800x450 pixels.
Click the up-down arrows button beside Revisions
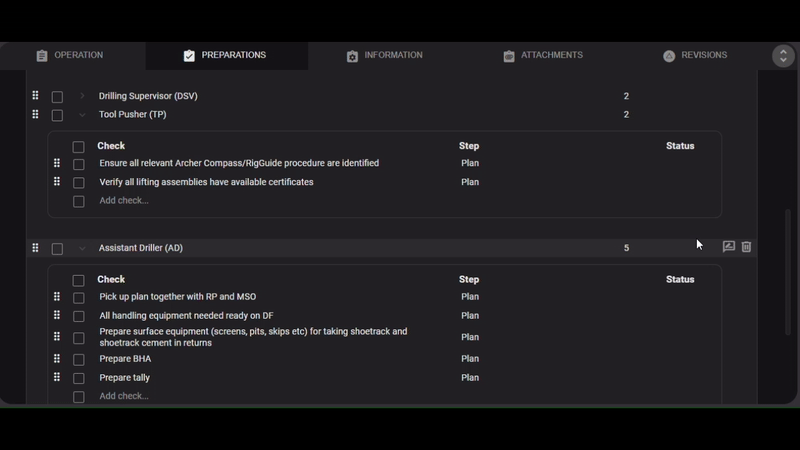pyautogui.click(x=783, y=56)
